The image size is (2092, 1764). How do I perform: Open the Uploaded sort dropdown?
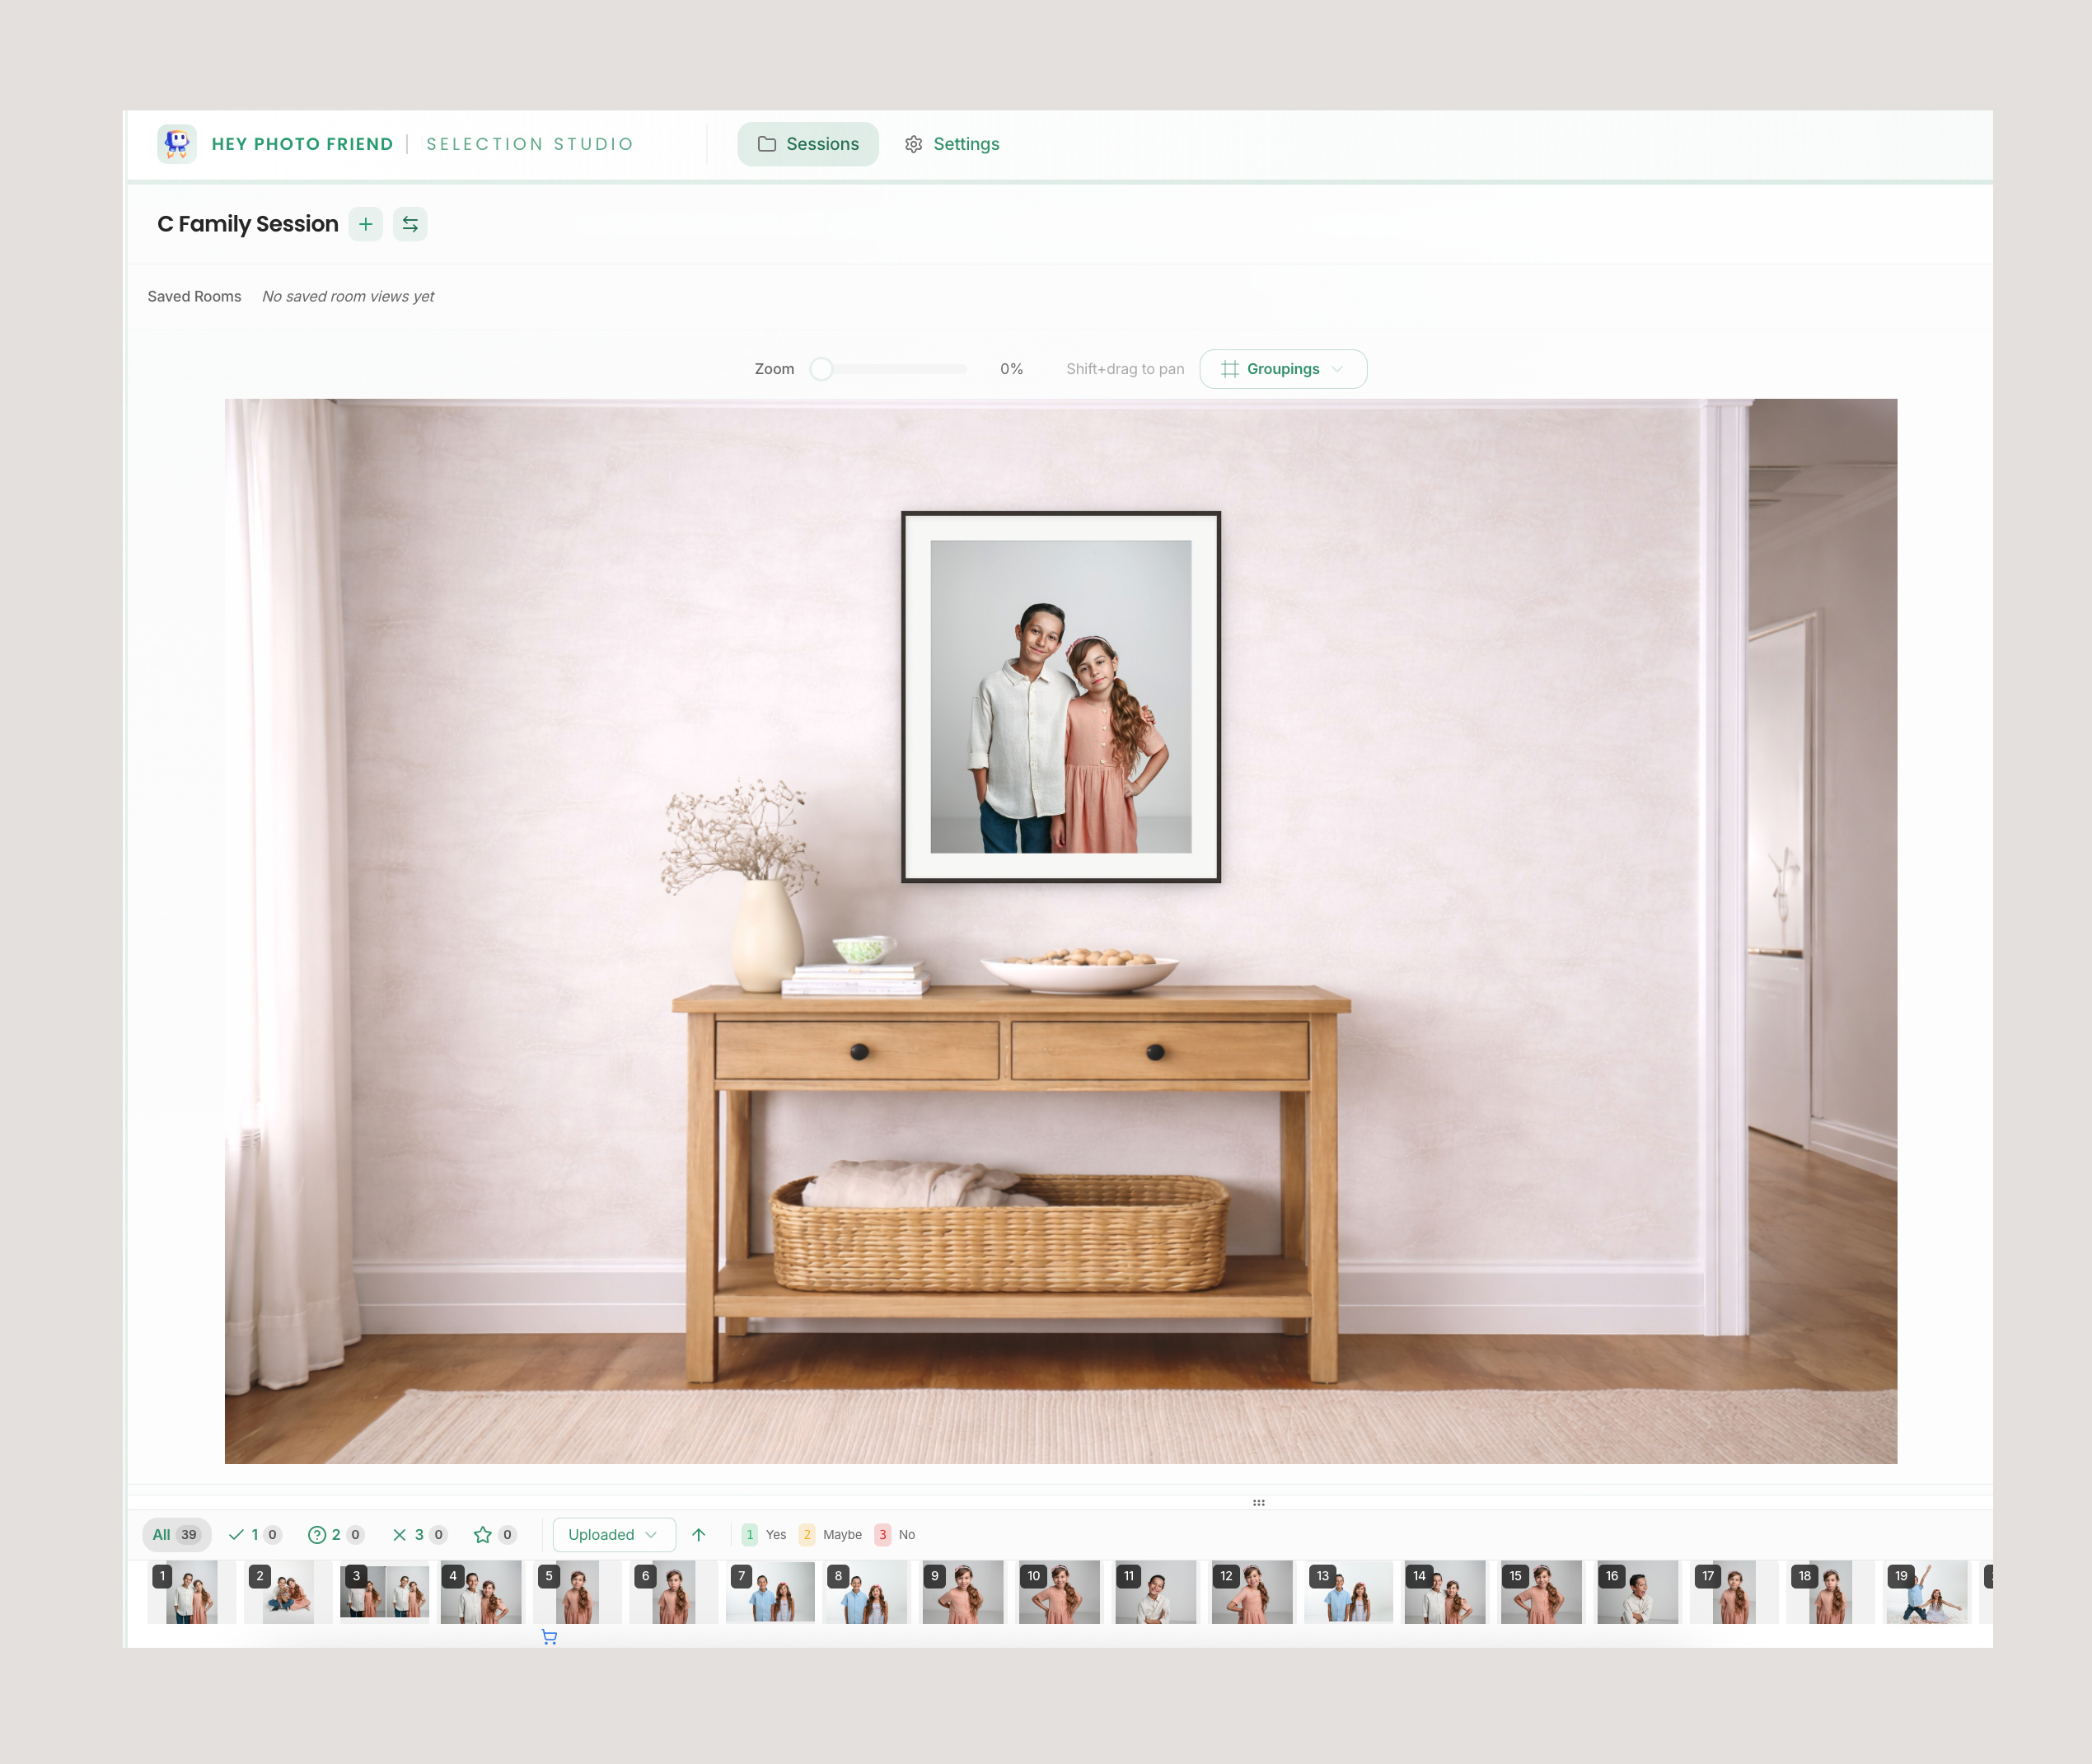(x=613, y=1534)
